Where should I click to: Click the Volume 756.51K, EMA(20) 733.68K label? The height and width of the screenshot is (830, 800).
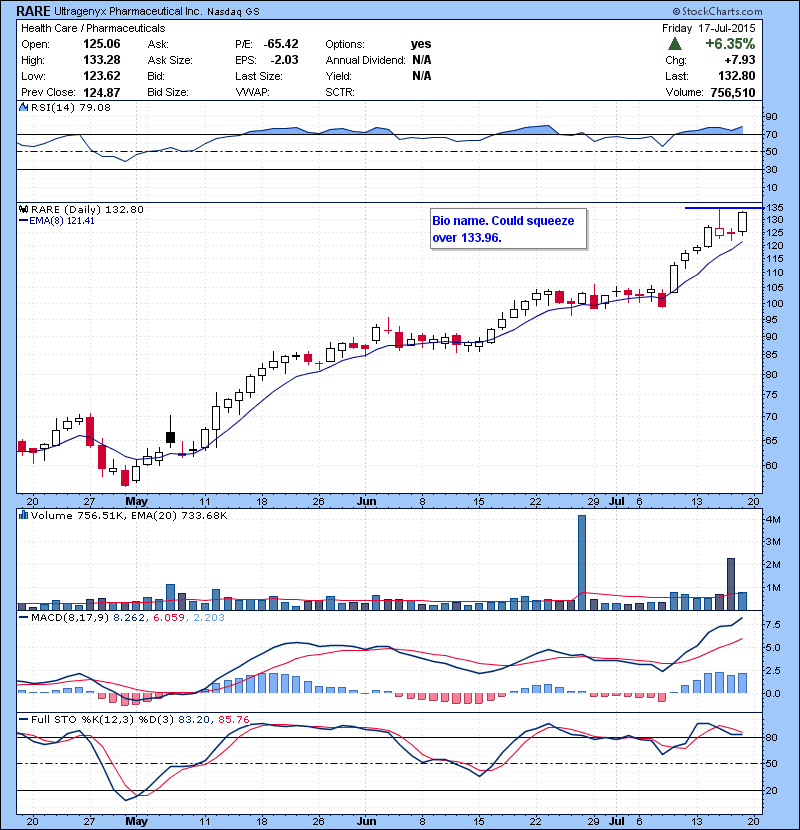[x=129, y=515]
